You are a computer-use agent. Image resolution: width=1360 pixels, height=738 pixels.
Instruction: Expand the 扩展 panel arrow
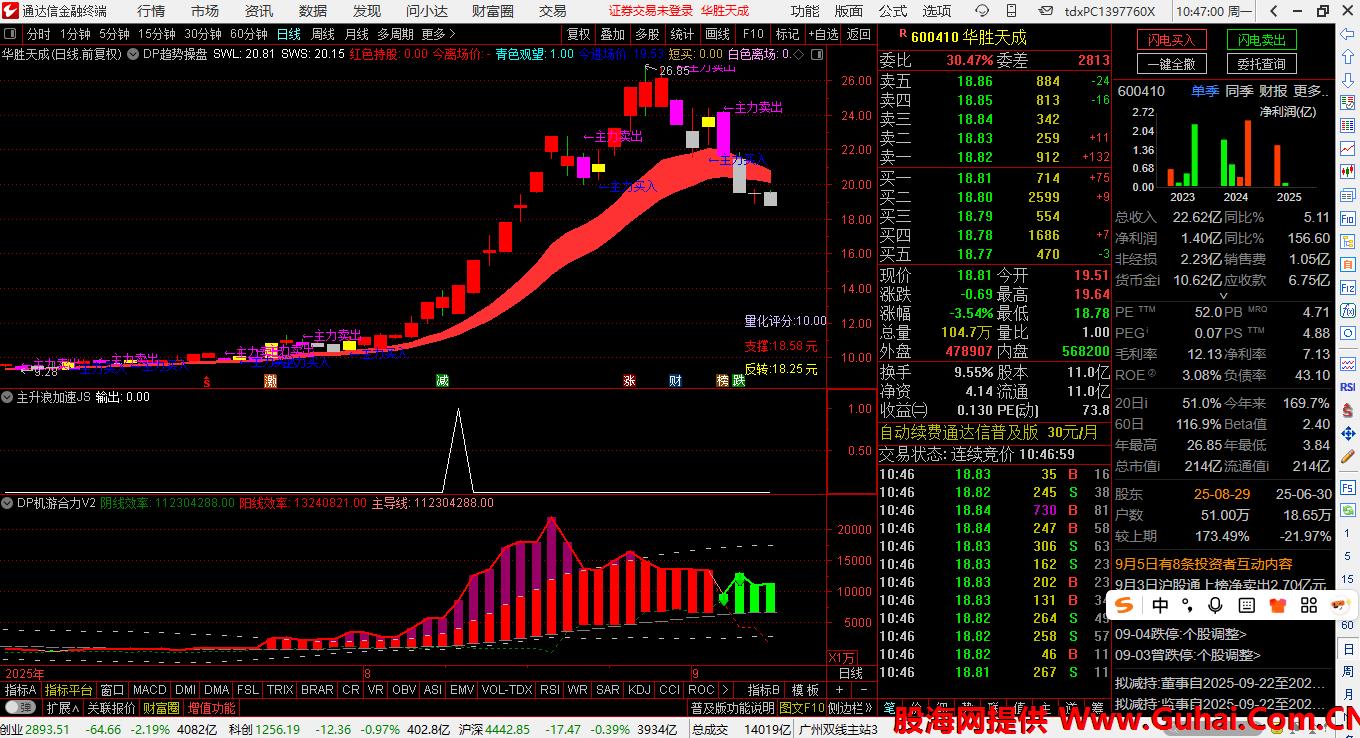[x=62, y=708]
